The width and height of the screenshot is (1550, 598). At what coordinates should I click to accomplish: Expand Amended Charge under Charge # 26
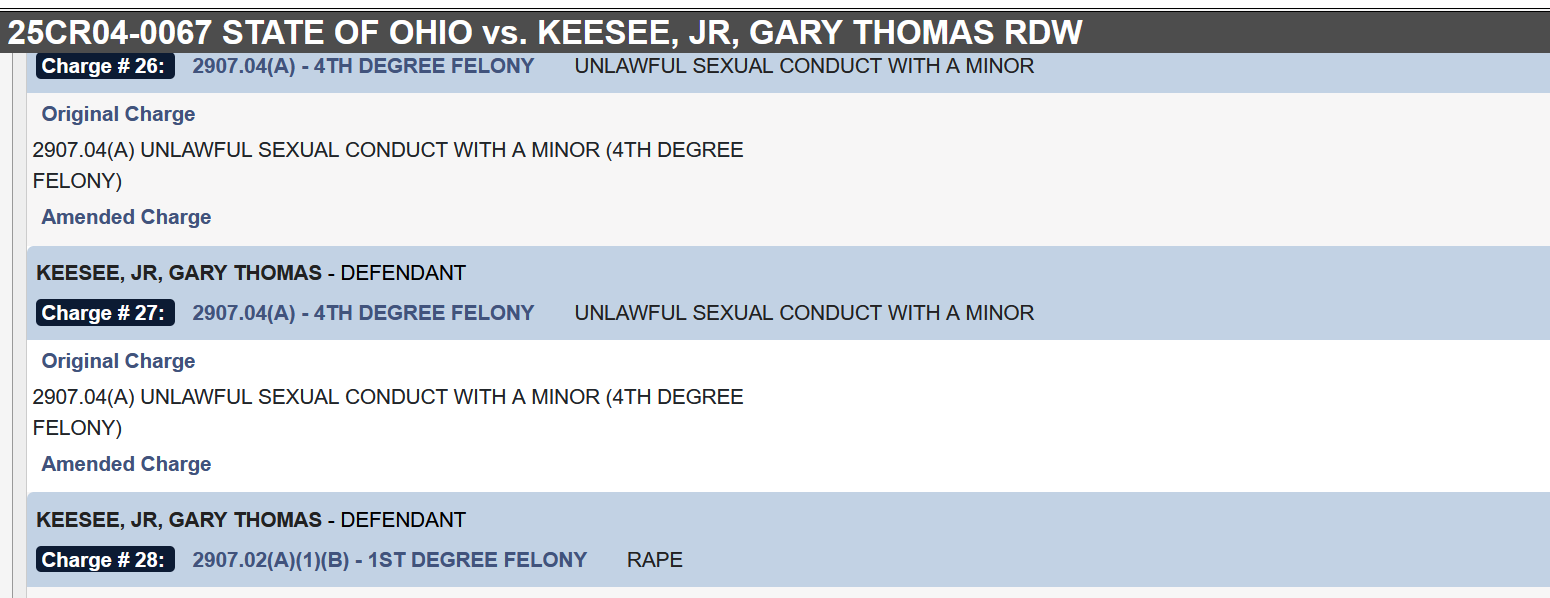tap(126, 217)
